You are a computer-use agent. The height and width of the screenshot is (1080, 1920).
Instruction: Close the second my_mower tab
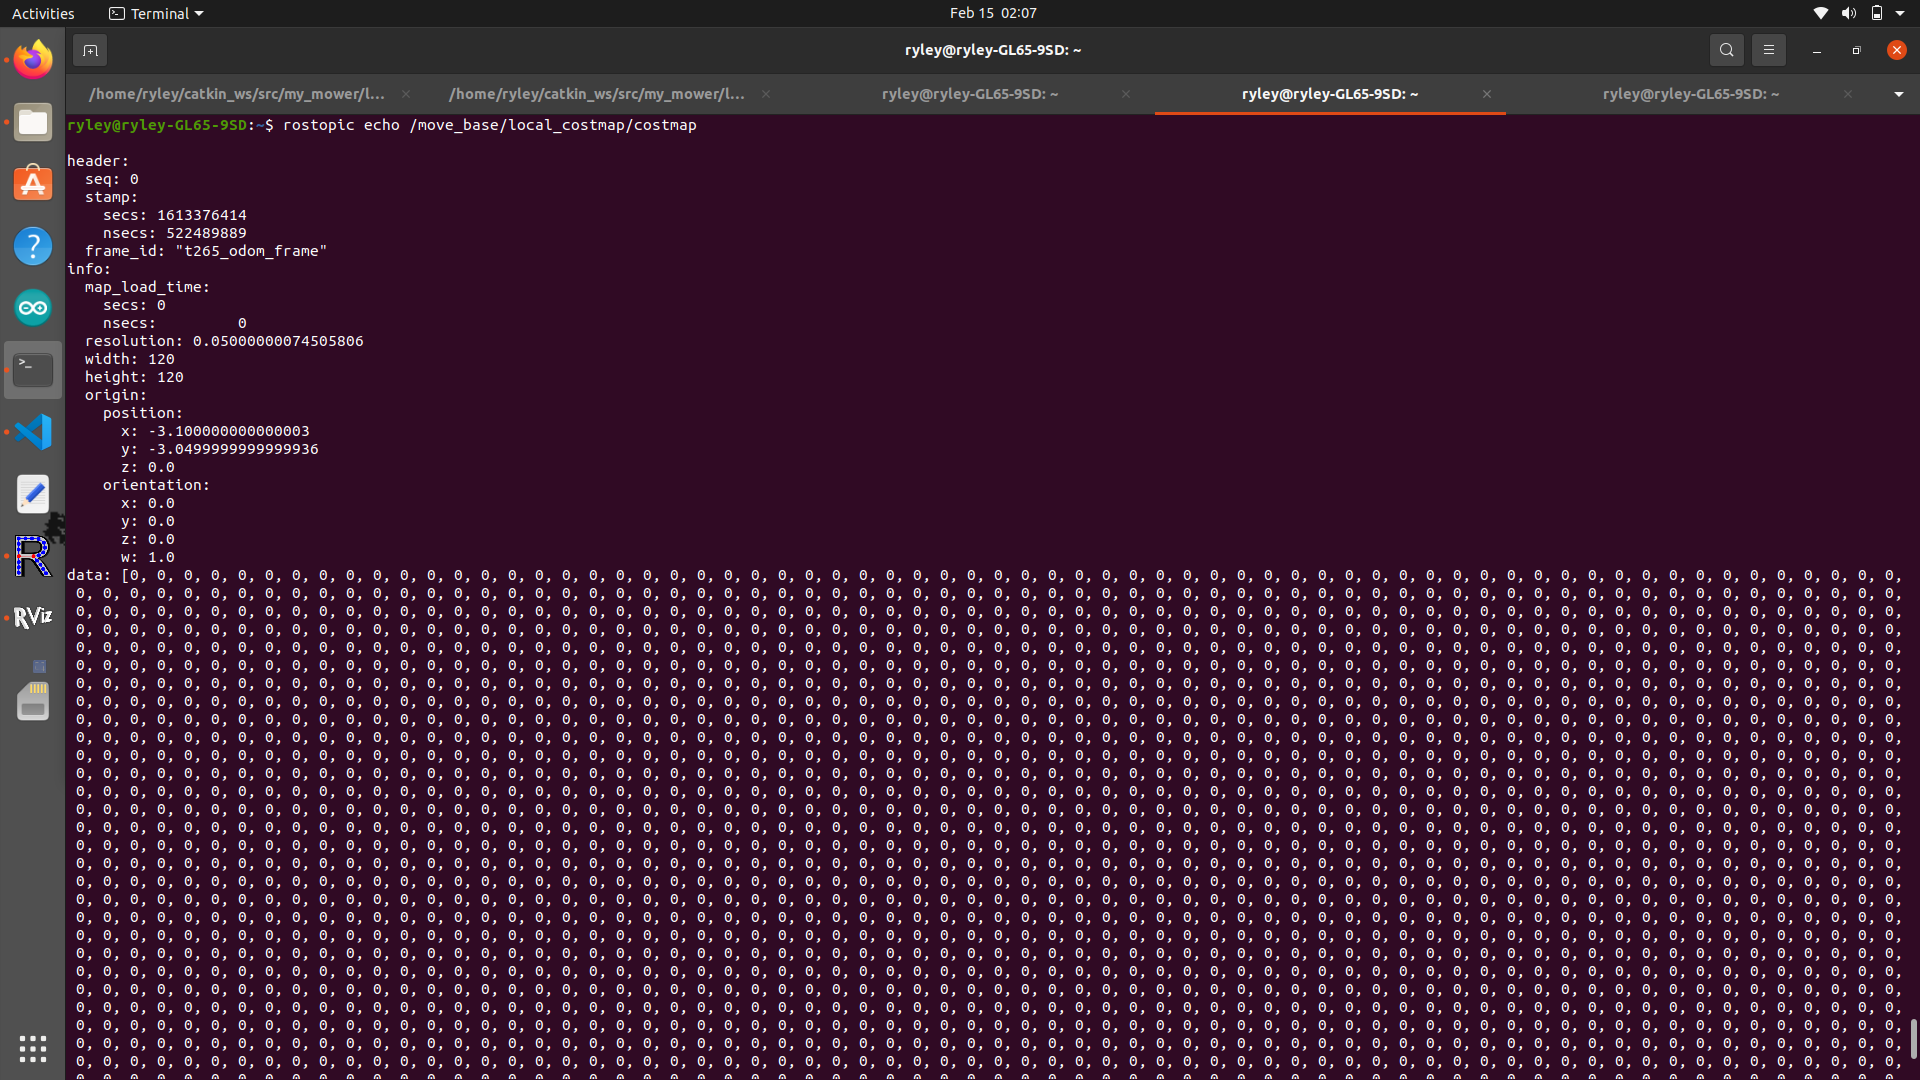766,94
